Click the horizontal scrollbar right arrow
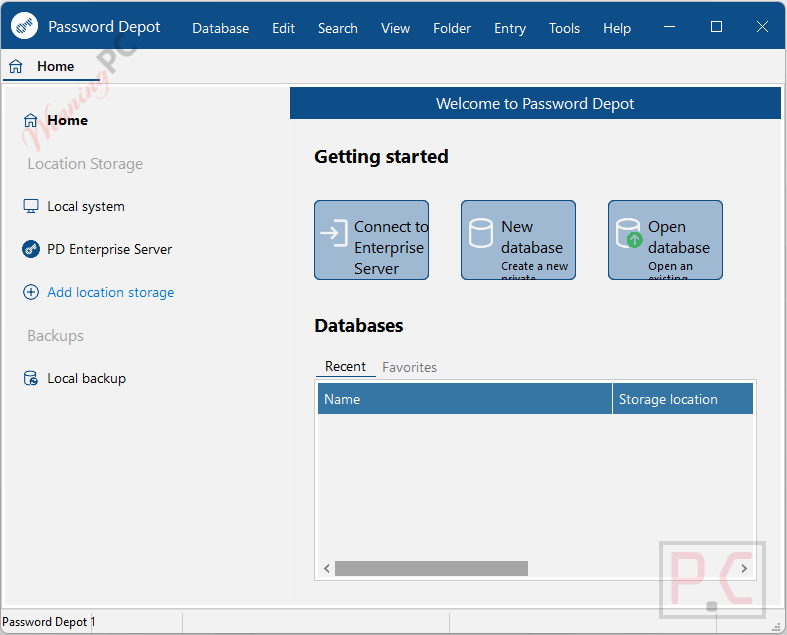The height and width of the screenshot is (635, 787). (x=744, y=568)
